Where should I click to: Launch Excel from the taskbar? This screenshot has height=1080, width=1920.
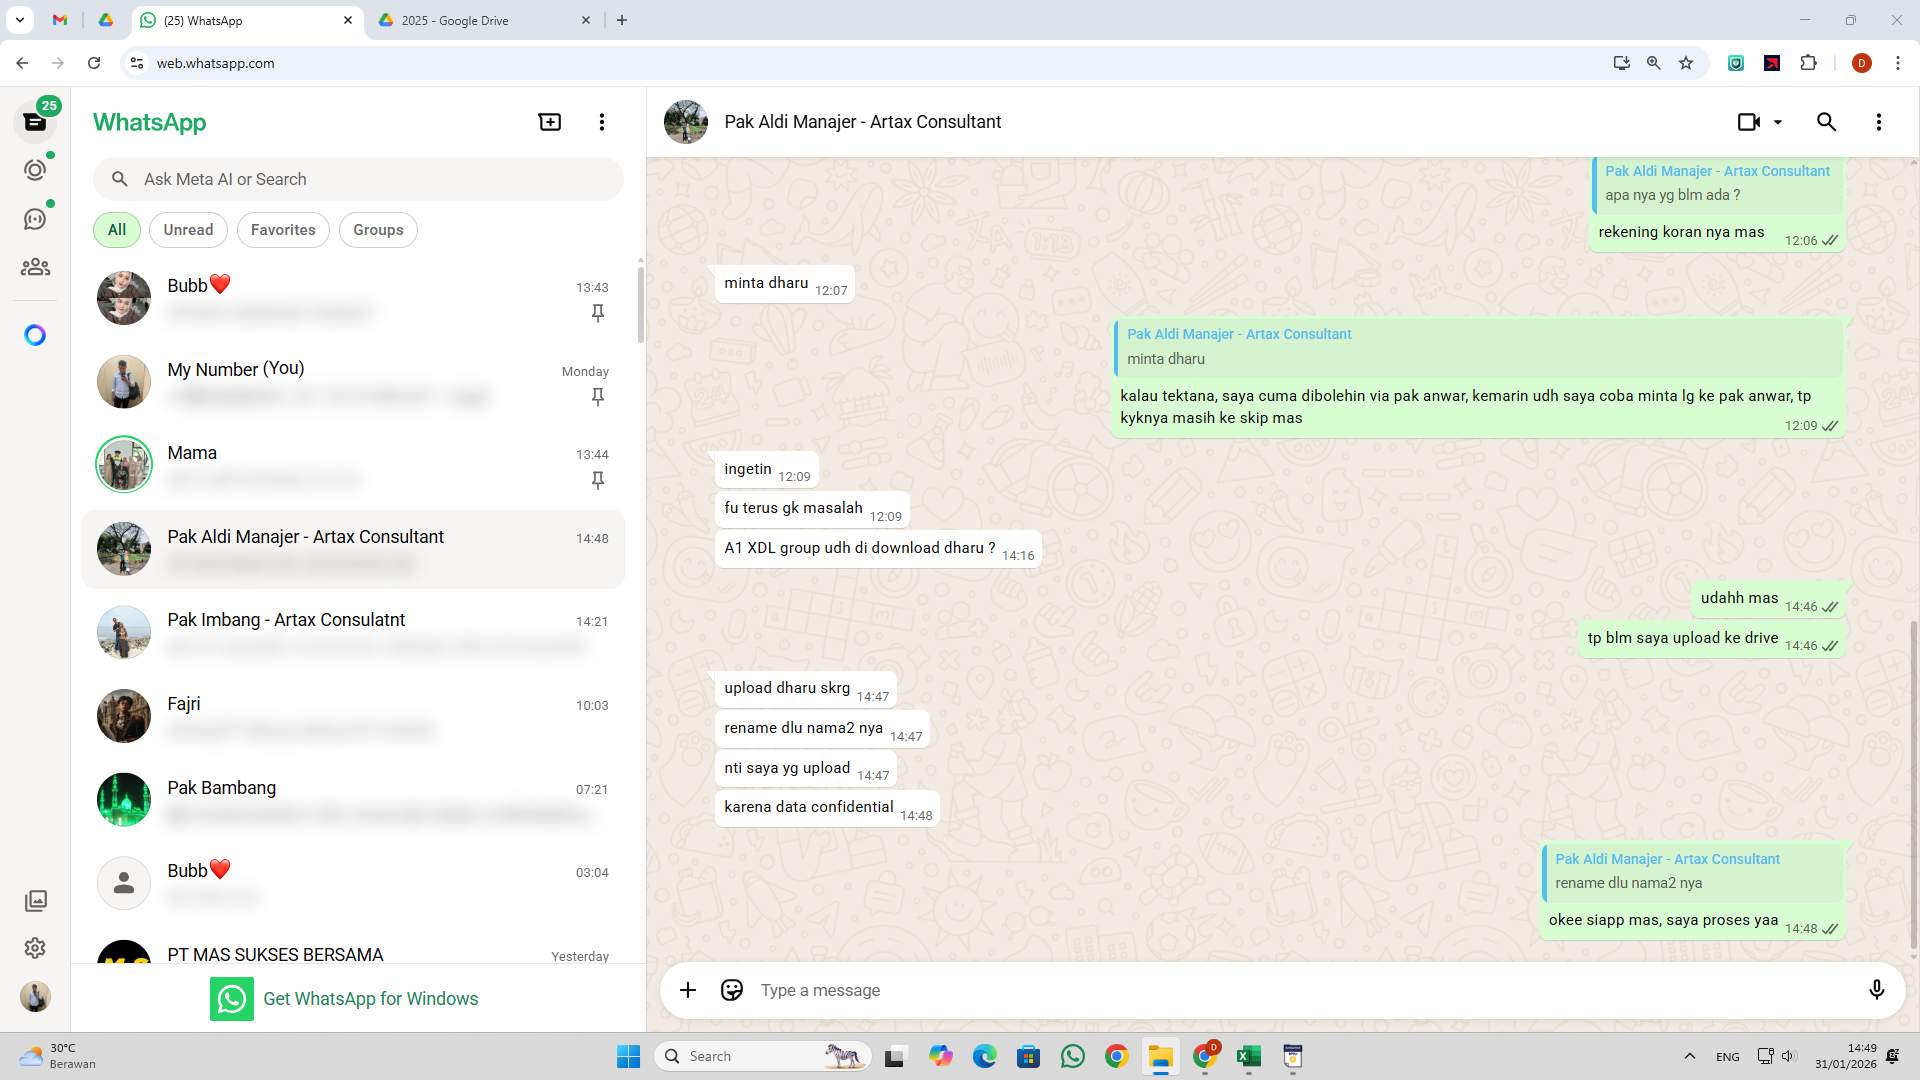pyautogui.click(x=1247, y=1057)
